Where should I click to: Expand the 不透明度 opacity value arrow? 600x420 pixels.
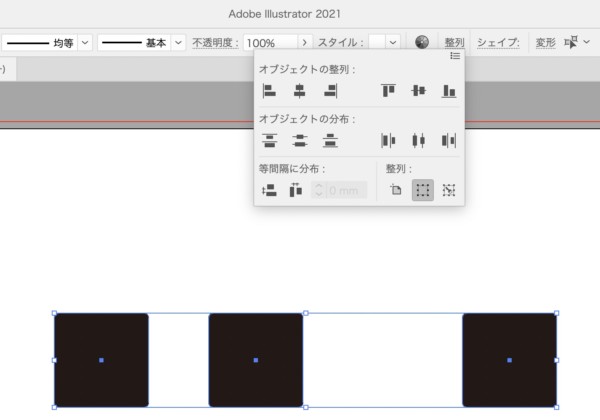[x=304, y=43]
